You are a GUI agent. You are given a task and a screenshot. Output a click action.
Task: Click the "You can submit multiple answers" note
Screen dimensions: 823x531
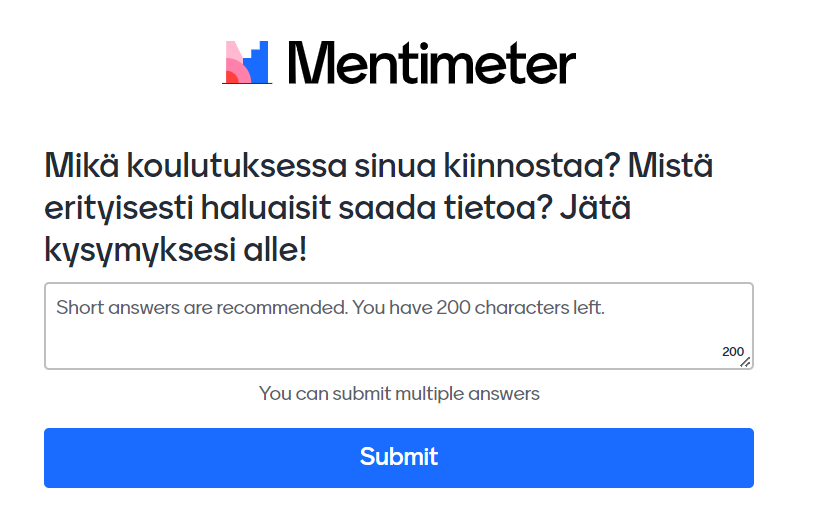point(399,393)
